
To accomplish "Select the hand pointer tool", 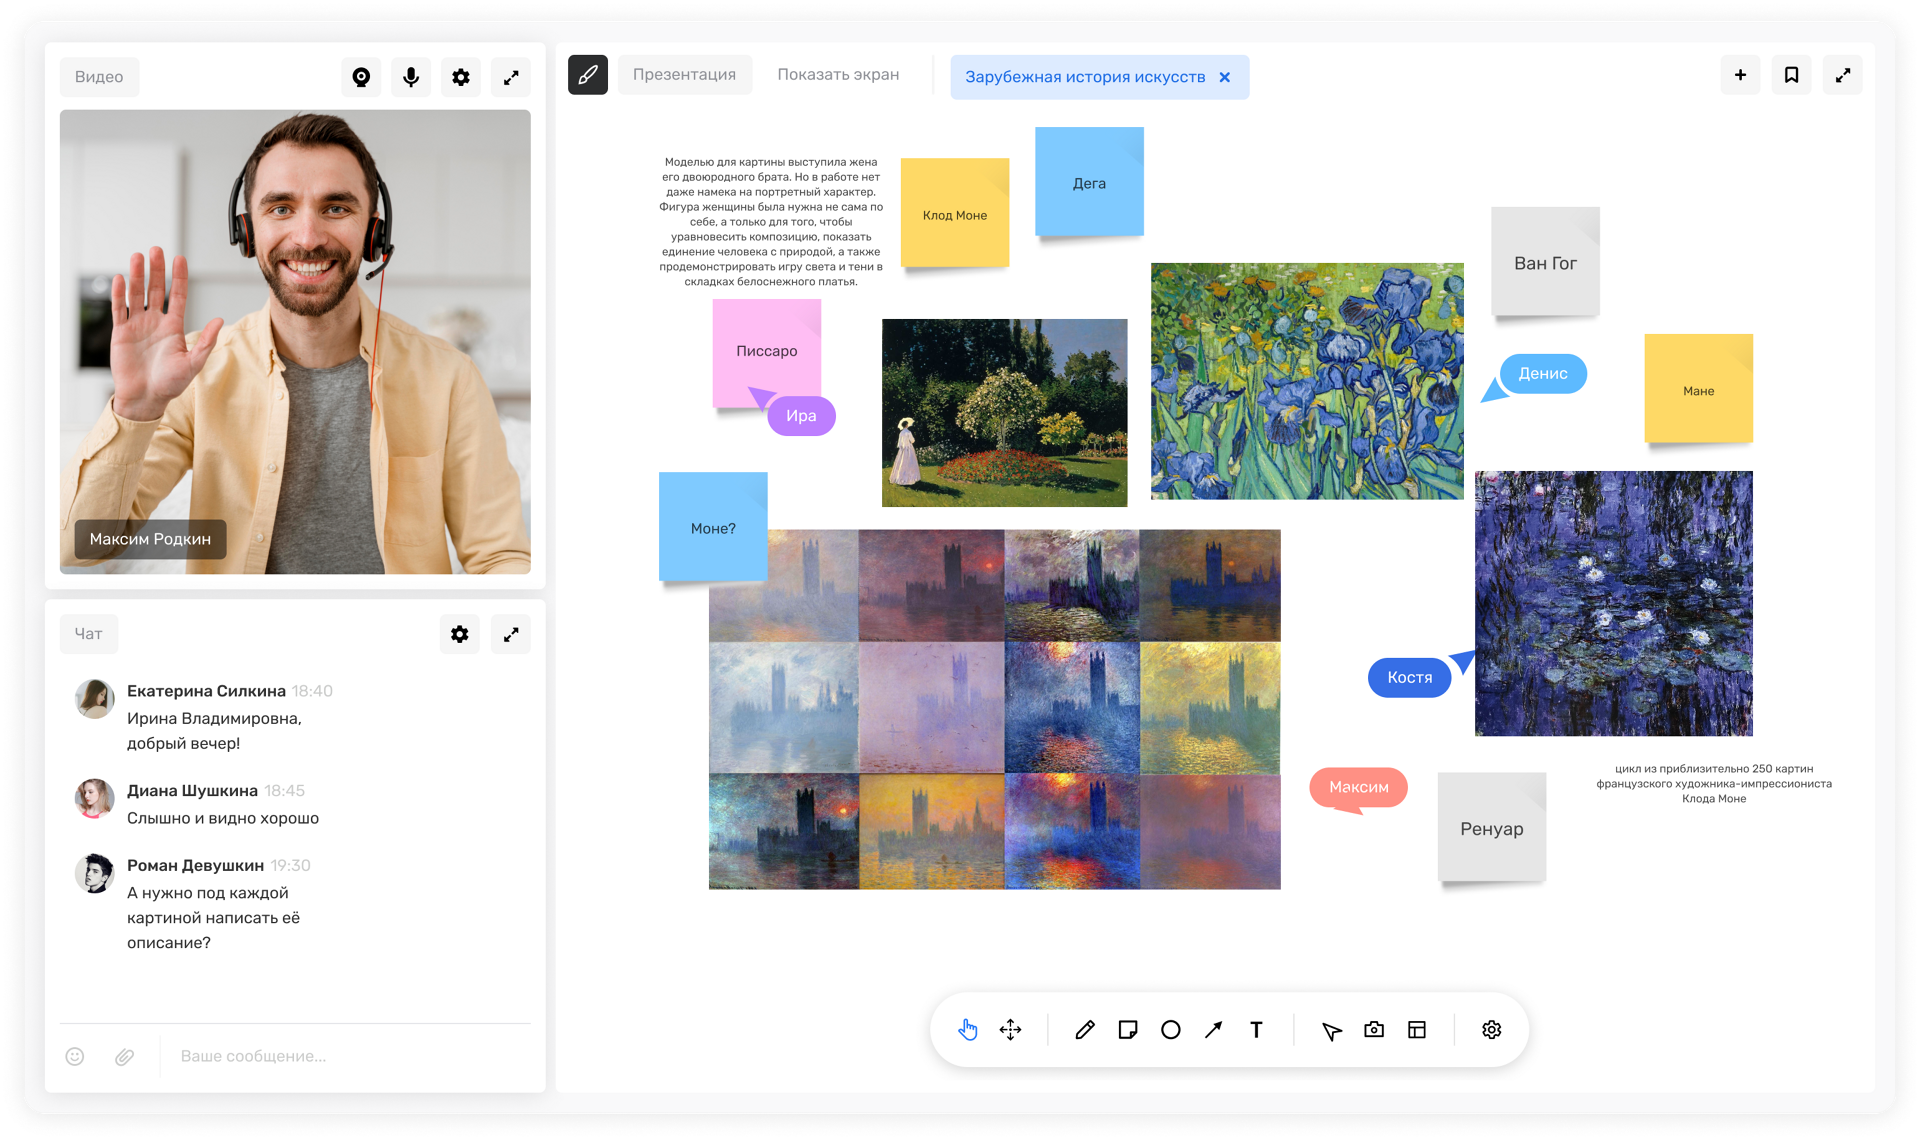I will (x=967, y=1030).
